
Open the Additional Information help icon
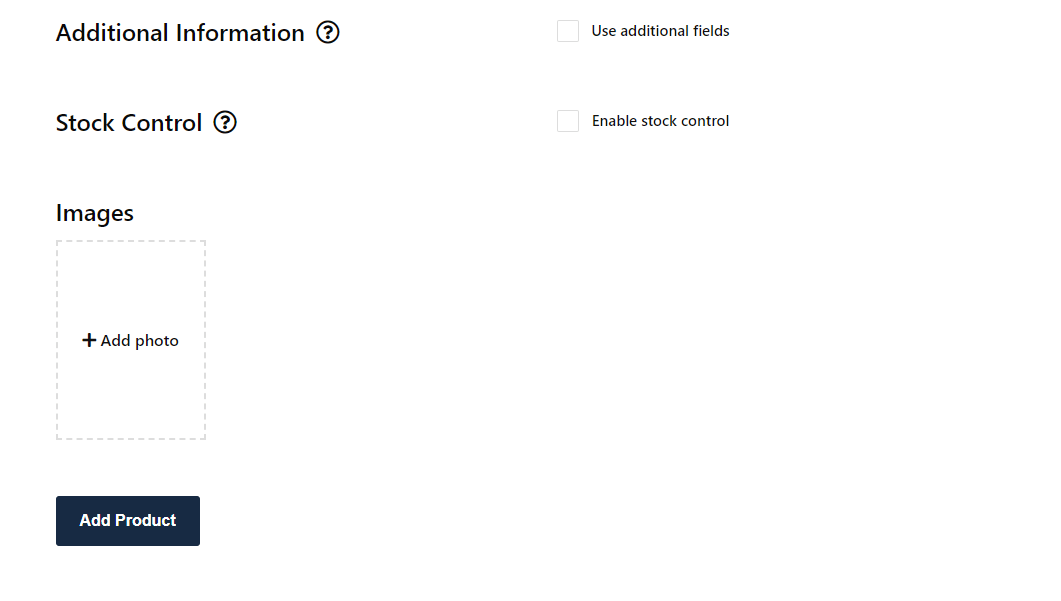pos(328,32)
